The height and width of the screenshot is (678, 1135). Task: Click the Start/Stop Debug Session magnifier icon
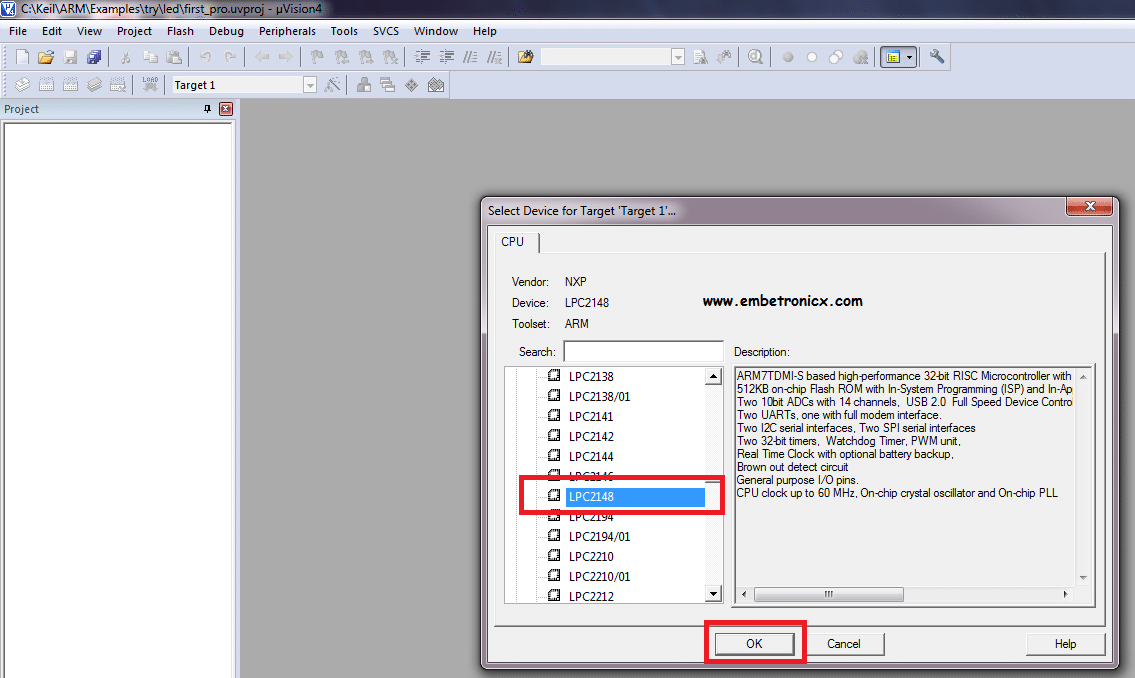pyautogui.click(x=756, y=57)
